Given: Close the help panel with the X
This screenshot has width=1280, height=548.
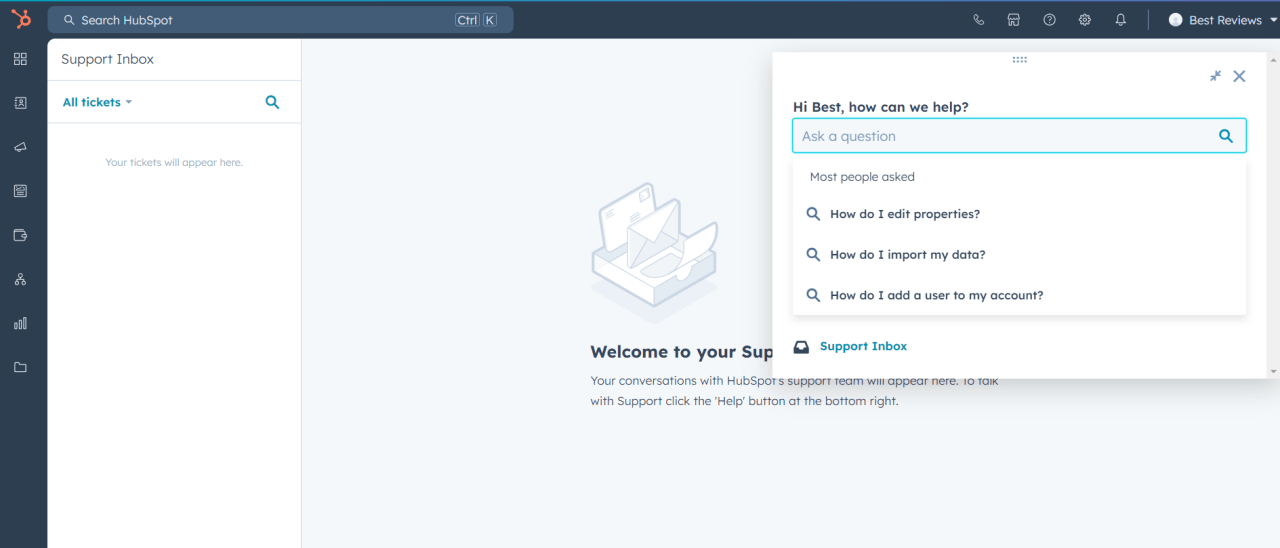Looking at the screenshot, I should (1239, 76).
